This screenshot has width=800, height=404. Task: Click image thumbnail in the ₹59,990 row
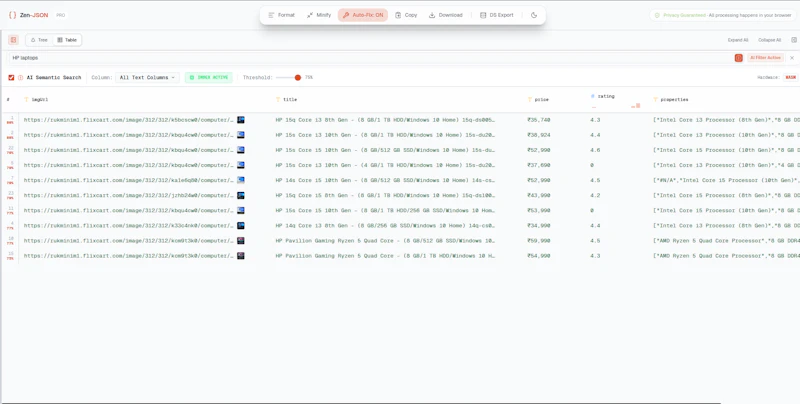(x=241, y=240)
